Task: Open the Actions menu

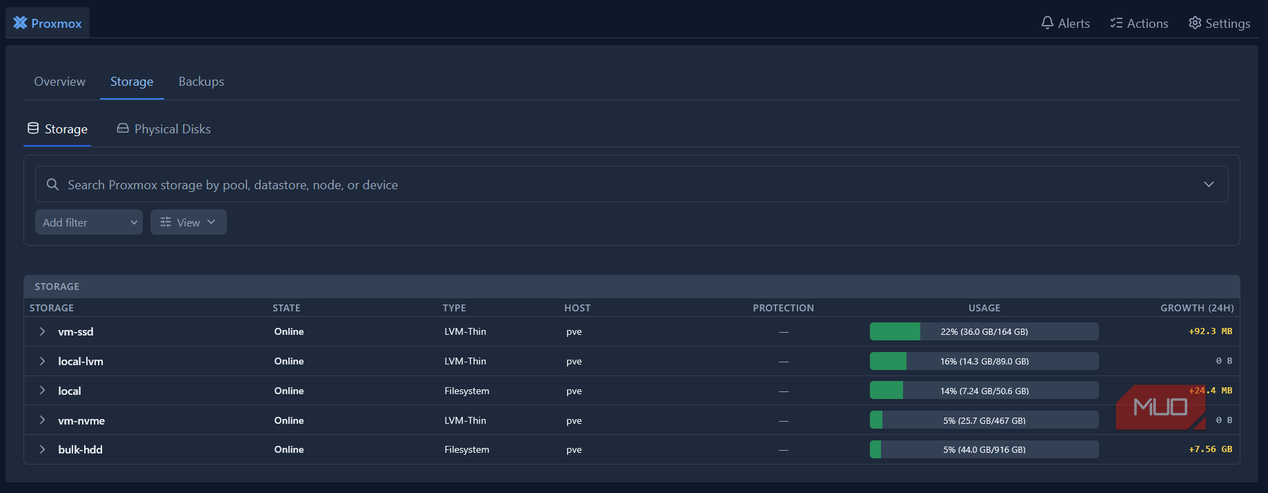Action: click(1138, 23)
